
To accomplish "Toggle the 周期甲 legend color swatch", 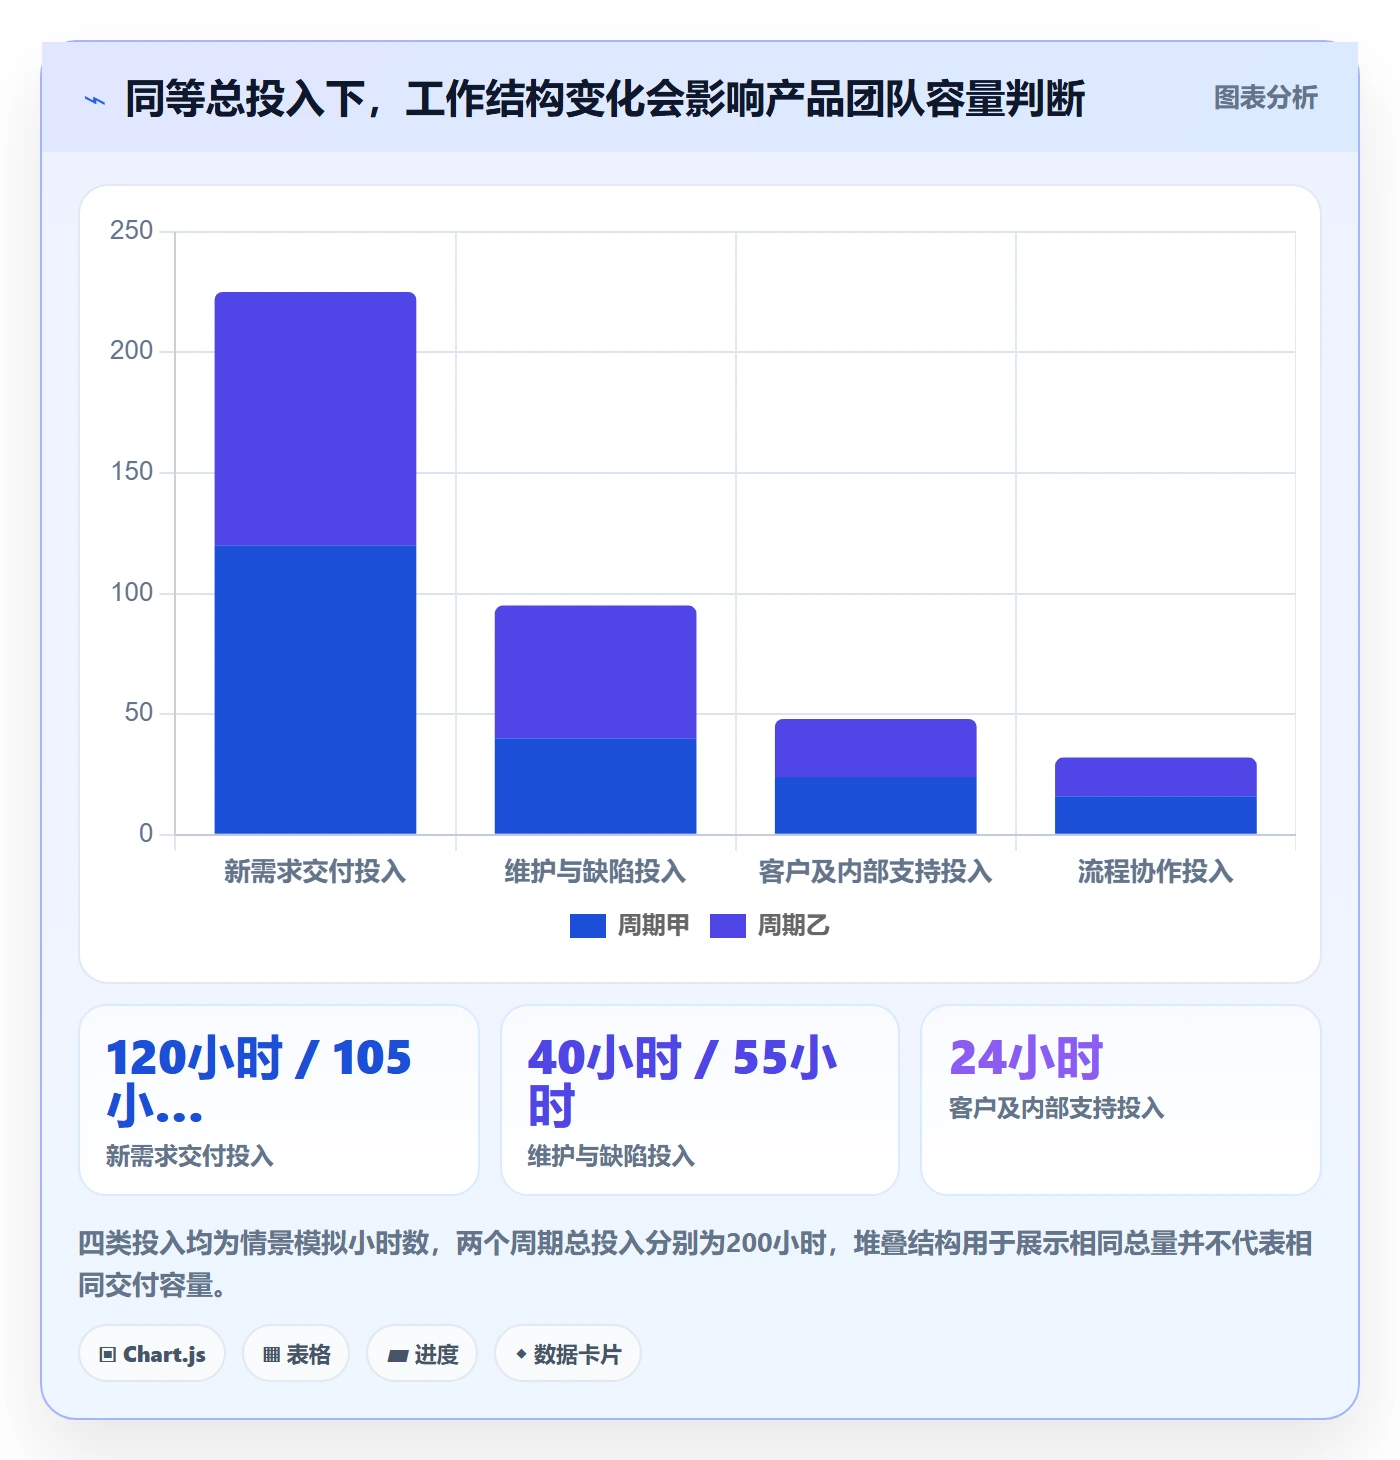I will point(588,926).
